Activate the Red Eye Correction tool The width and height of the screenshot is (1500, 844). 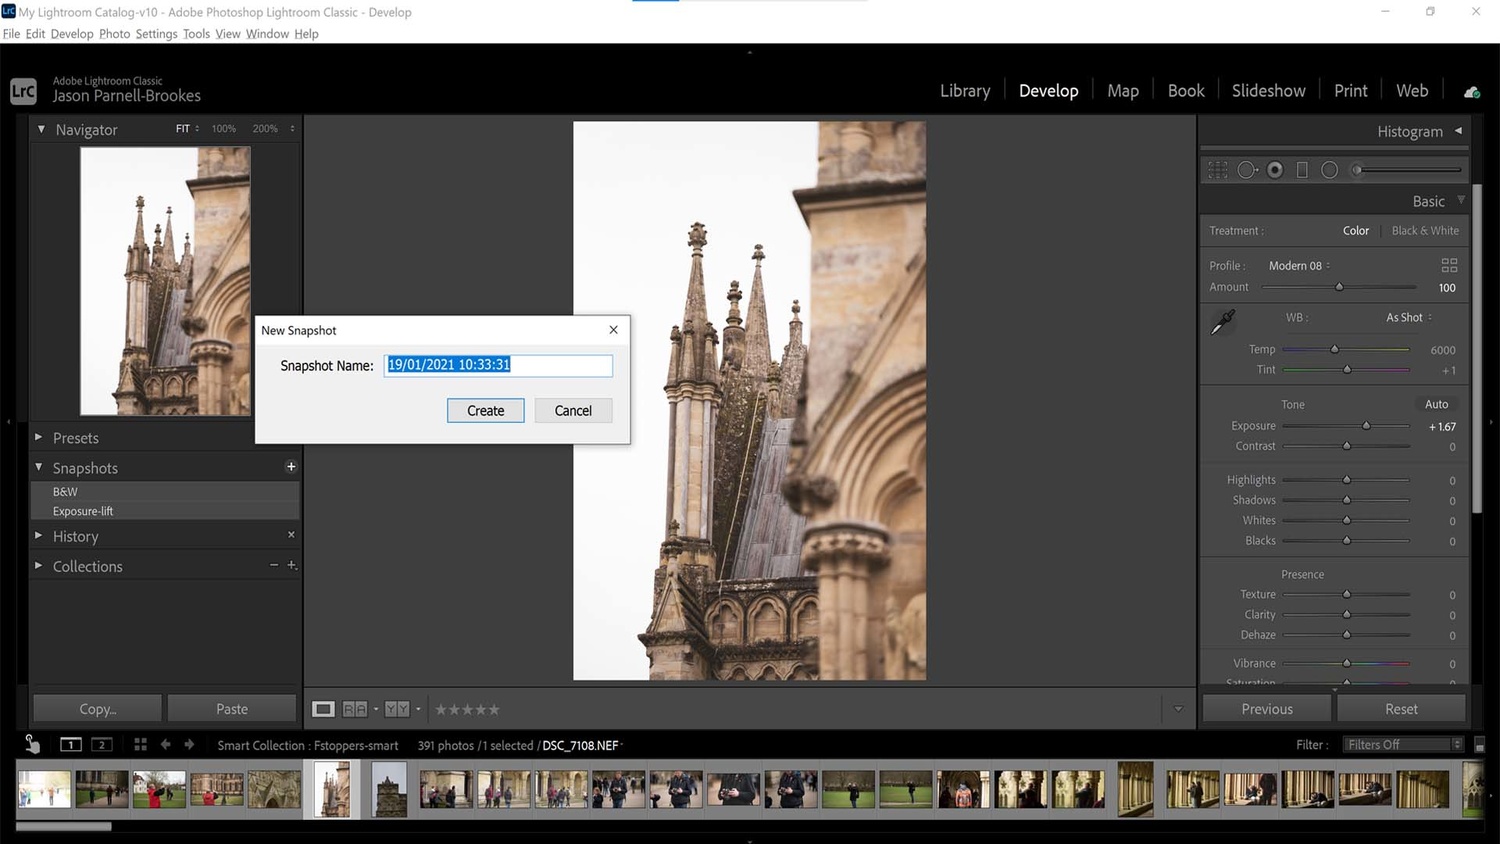click(1275, 170)
